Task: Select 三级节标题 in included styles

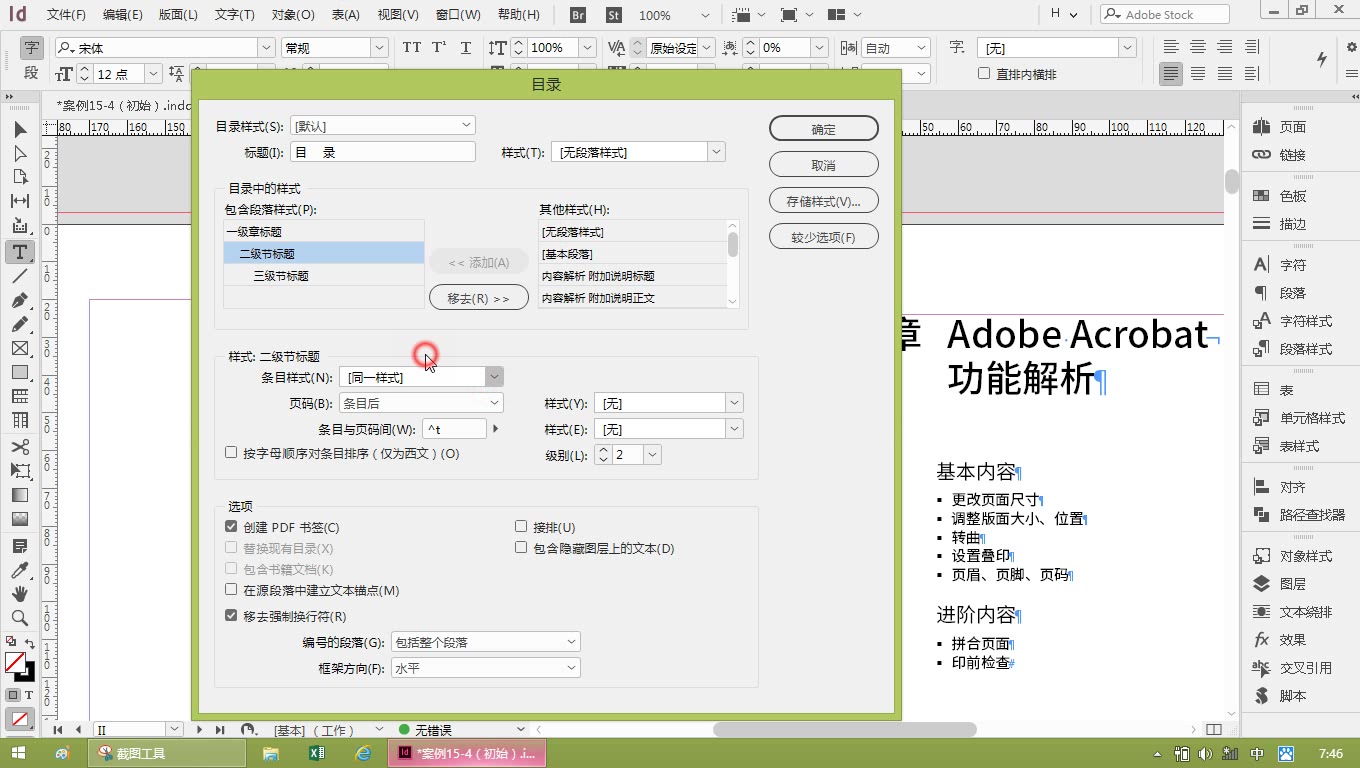Action: (x=324, y=276)
